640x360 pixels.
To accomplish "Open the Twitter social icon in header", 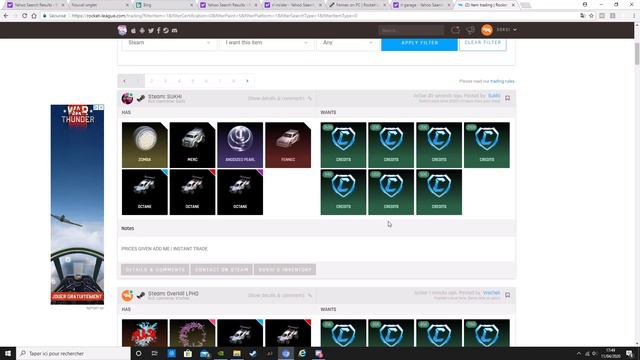I will click(151, 31).
